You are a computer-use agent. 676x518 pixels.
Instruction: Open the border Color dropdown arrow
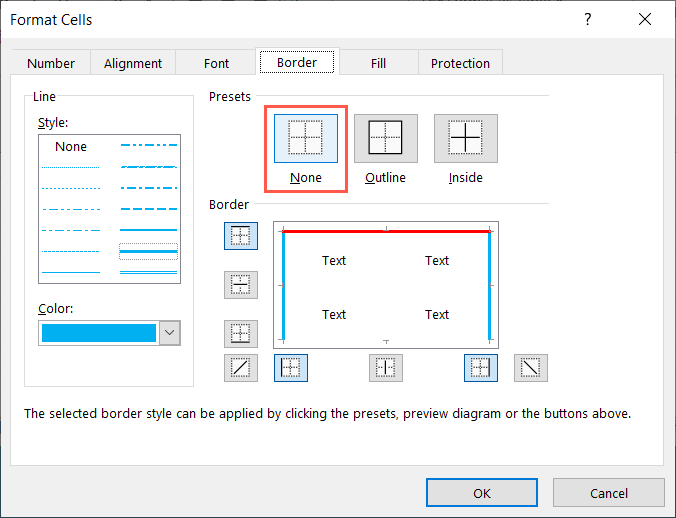coord(170,333)
